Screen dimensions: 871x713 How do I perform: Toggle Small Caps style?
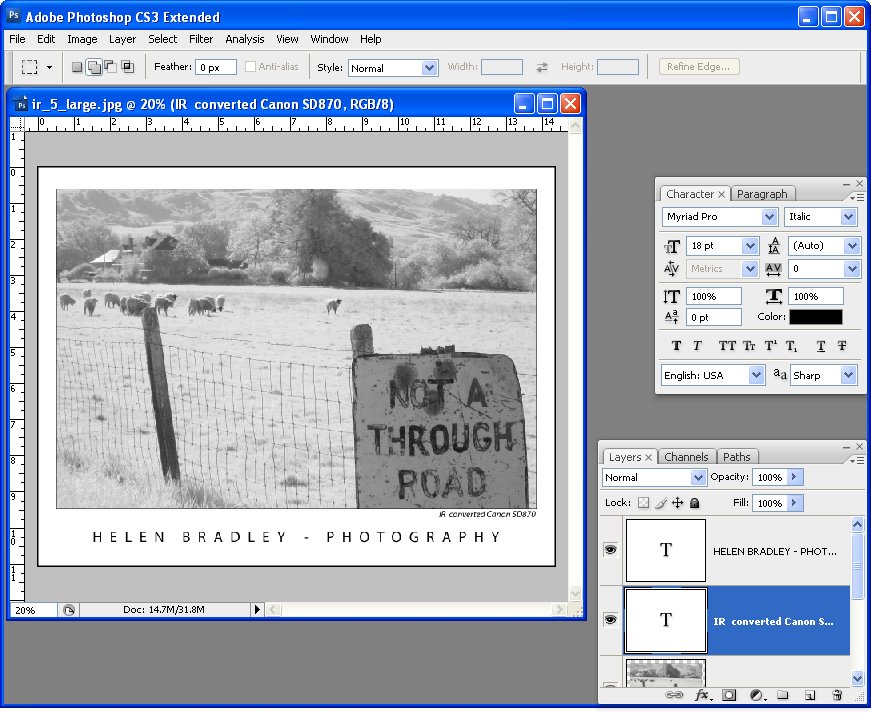coord(749,346)
